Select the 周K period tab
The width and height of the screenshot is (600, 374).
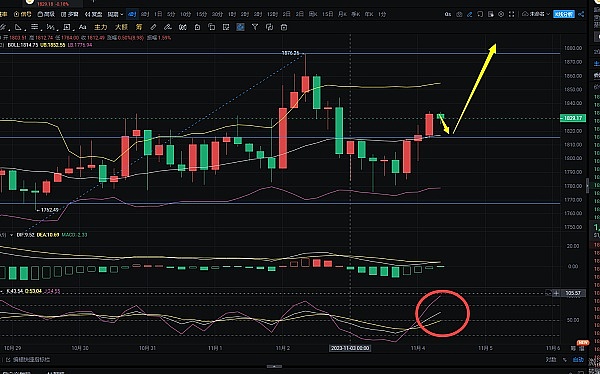313,14
